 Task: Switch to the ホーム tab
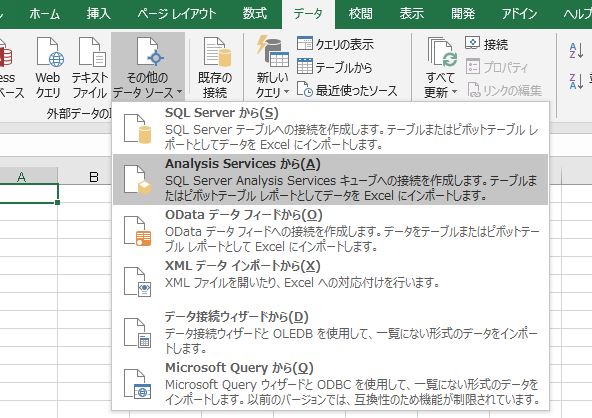click(x=45, y=14)
